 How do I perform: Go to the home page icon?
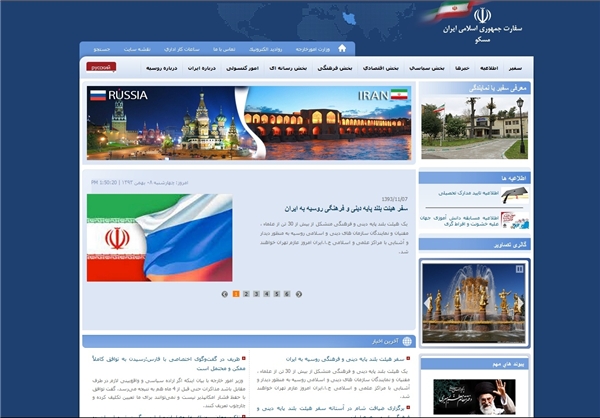pyautogui.click(x=342, y=48)
